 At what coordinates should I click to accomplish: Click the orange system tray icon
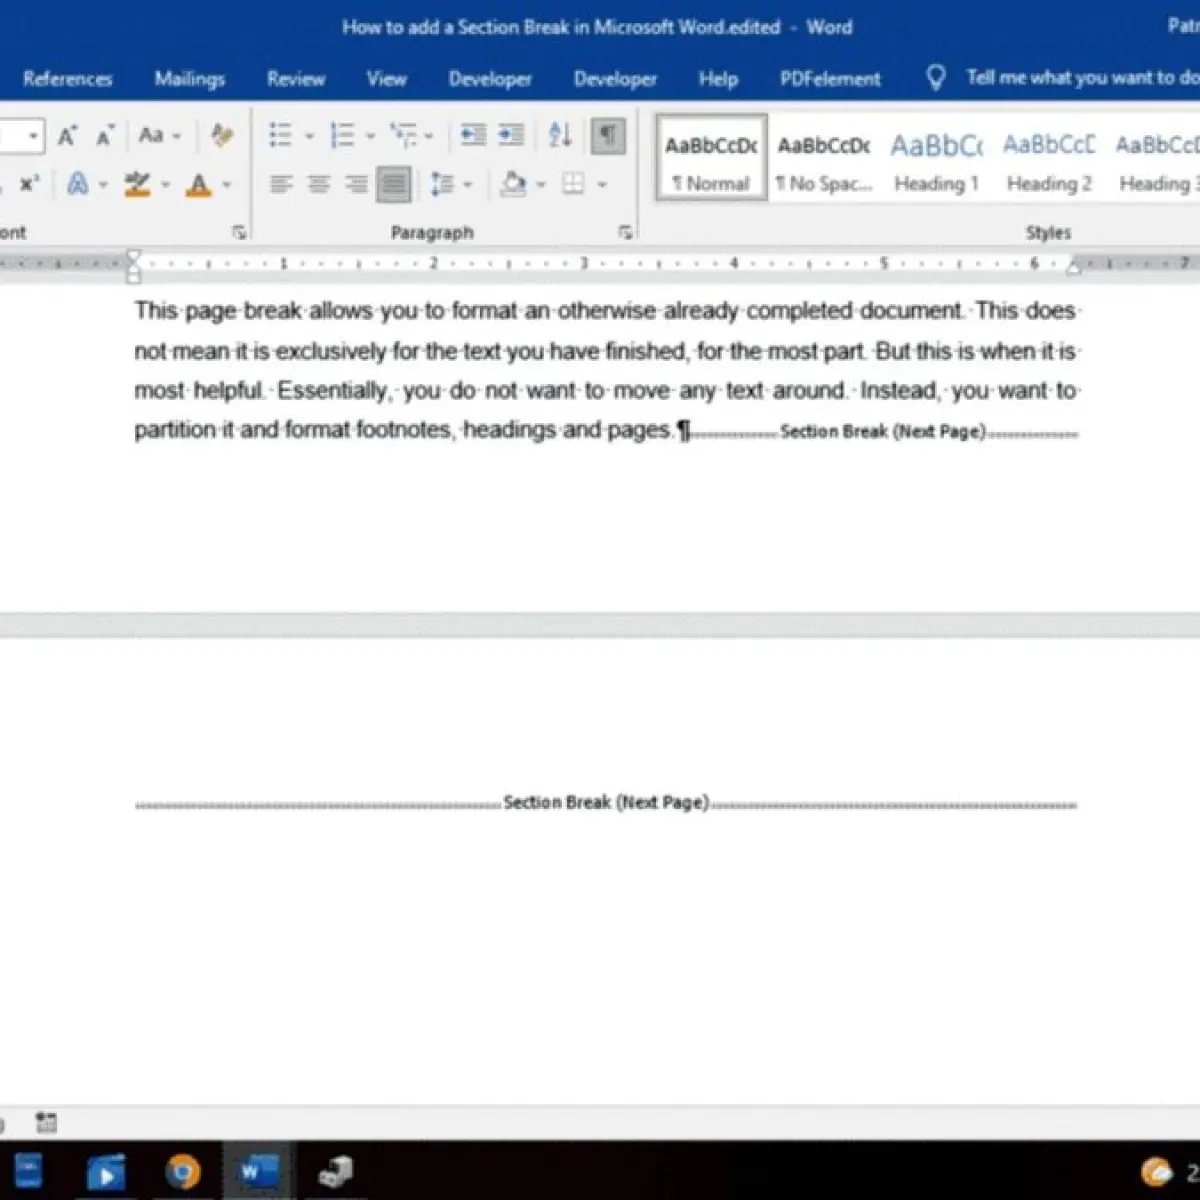[1156, 1171]
